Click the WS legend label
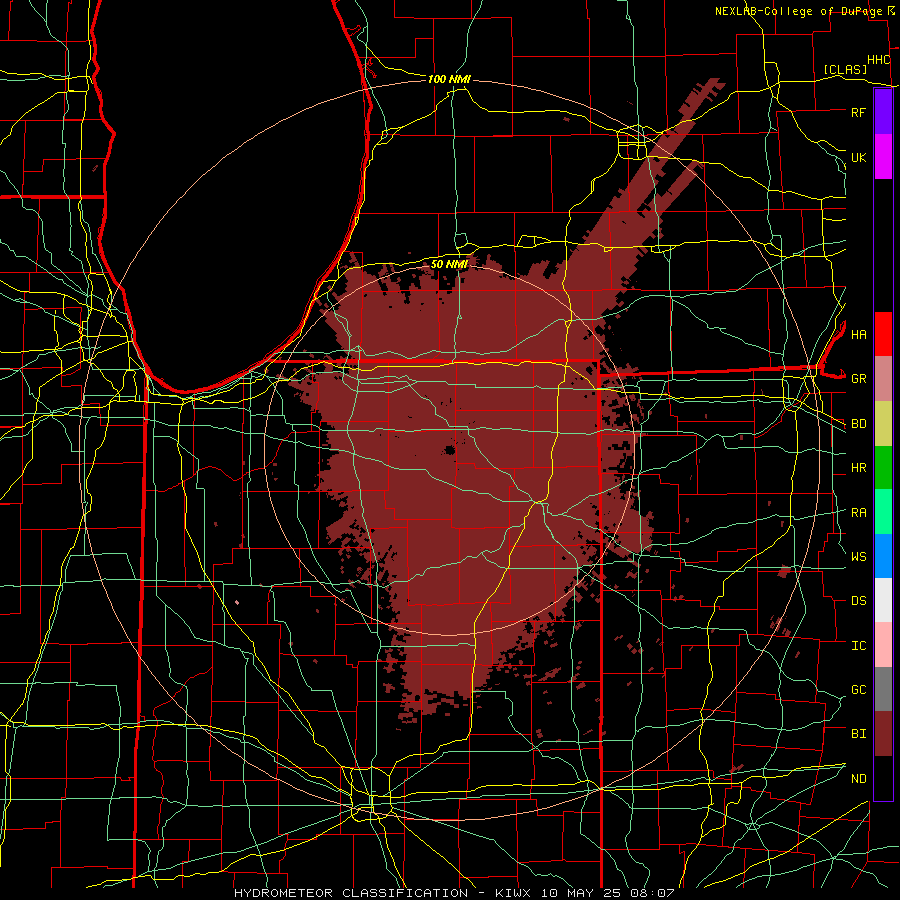Screen dimensions: 900x900 pos(858,556)
